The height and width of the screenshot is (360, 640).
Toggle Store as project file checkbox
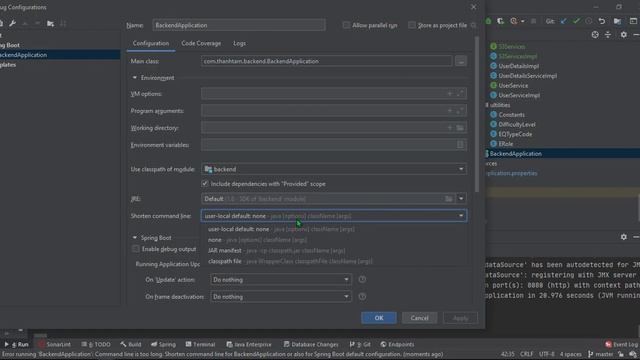pos(412,25)
